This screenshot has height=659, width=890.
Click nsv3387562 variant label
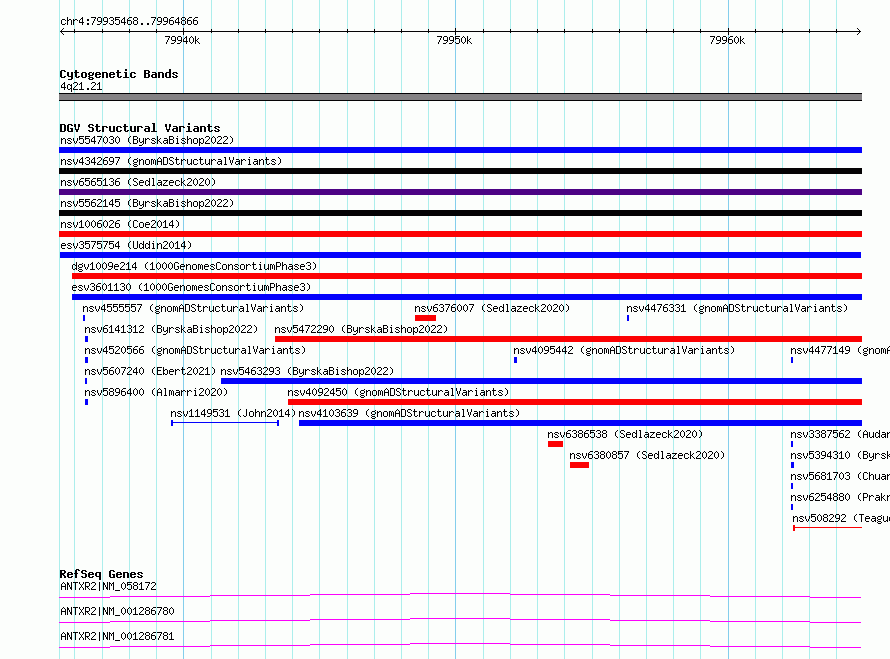[x=840, y=434]
